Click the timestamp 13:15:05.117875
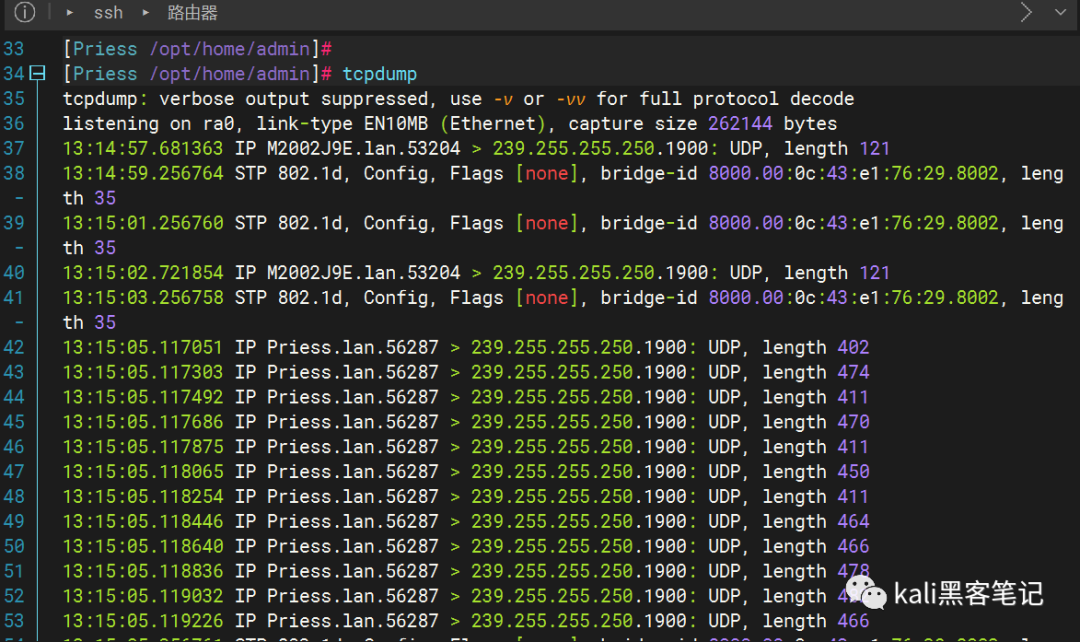This screenshot has width=1080, height=642. pyautogui.click(x=143, y=446)
